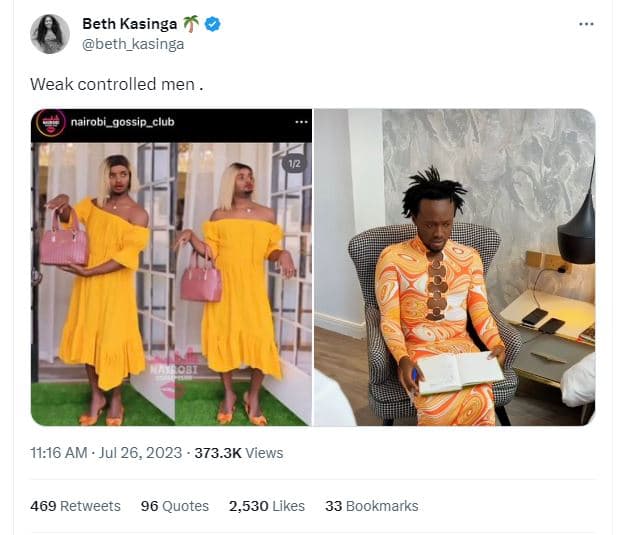Open the right photo of the seated person

(x=455, y=267)
